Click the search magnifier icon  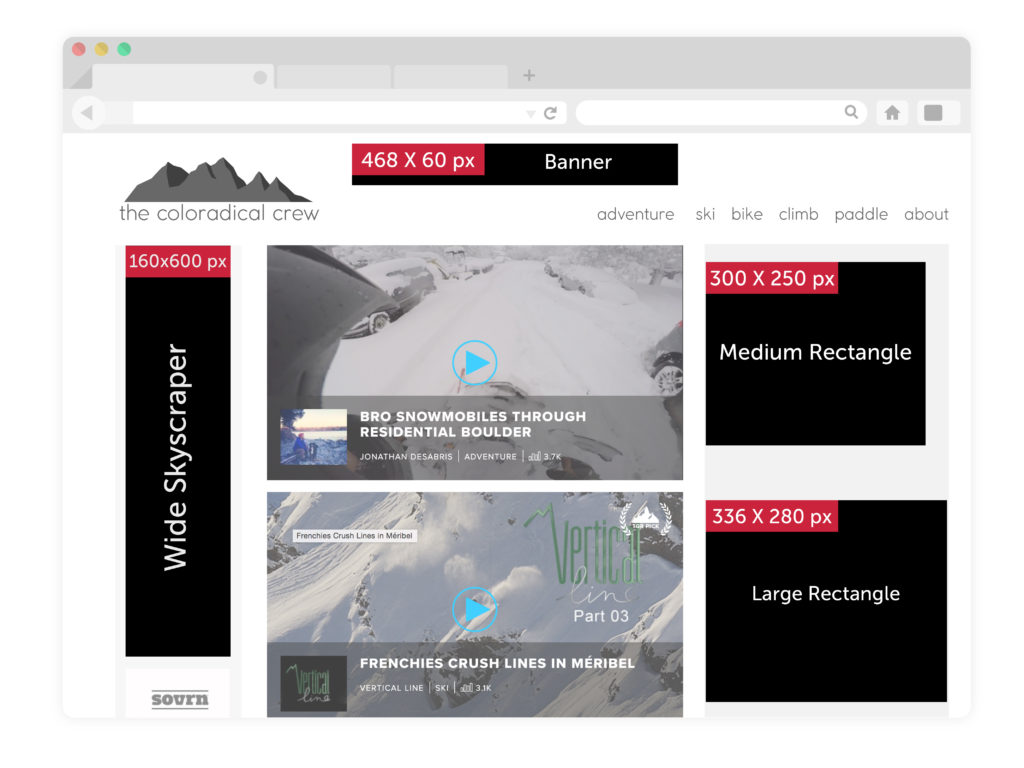pos(851,112)
